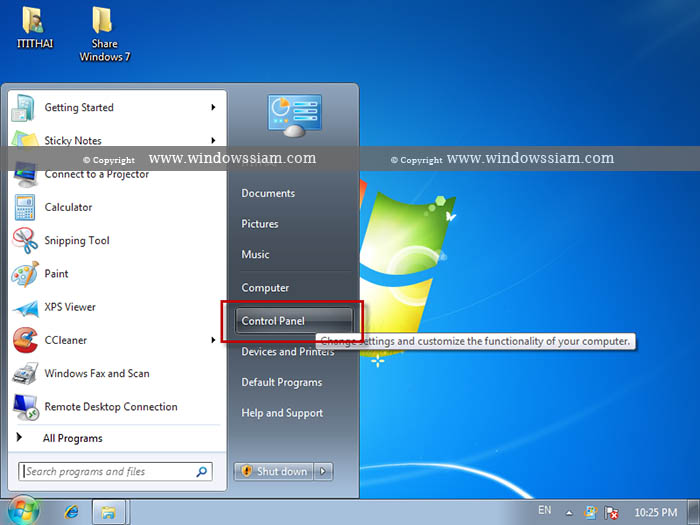Open Documents from Start menu
The height and width of the screenshot is (525, 700).
[268, 193]
